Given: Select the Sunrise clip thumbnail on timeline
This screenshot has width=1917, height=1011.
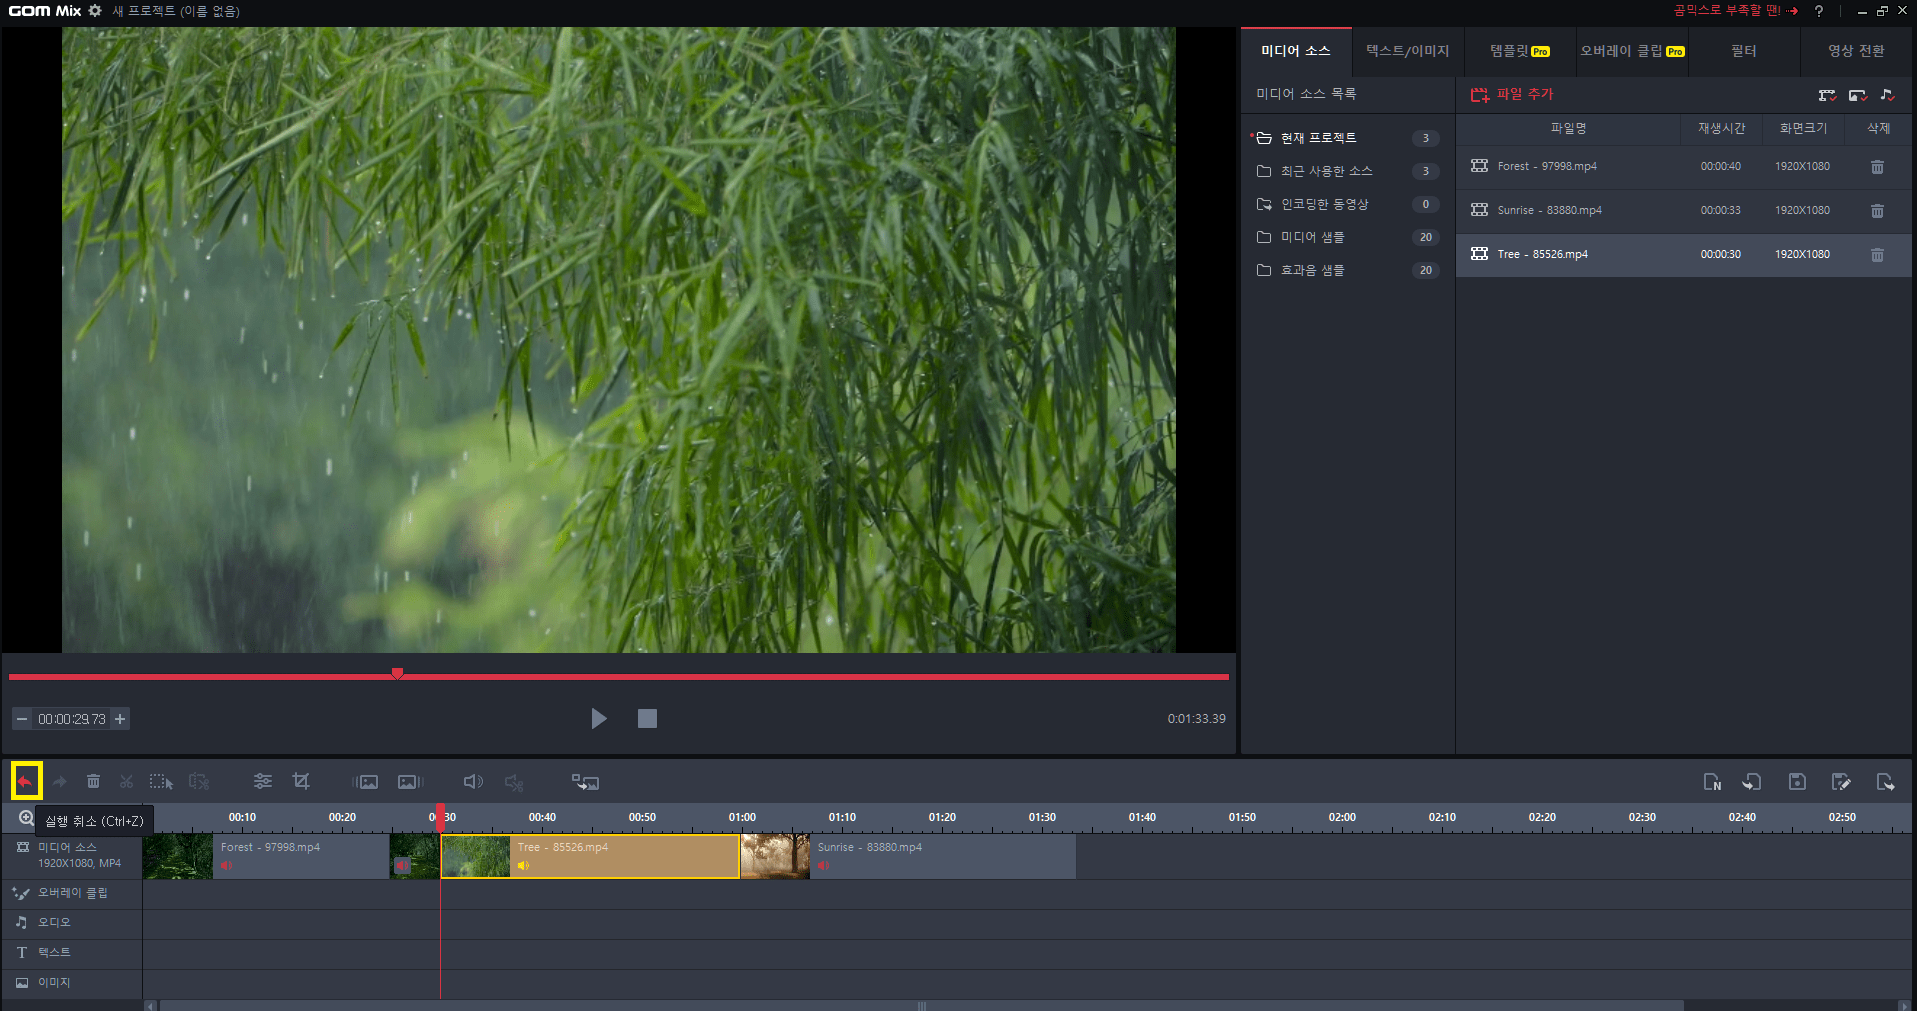Looking at the screenshot, I should coord(775,857).
